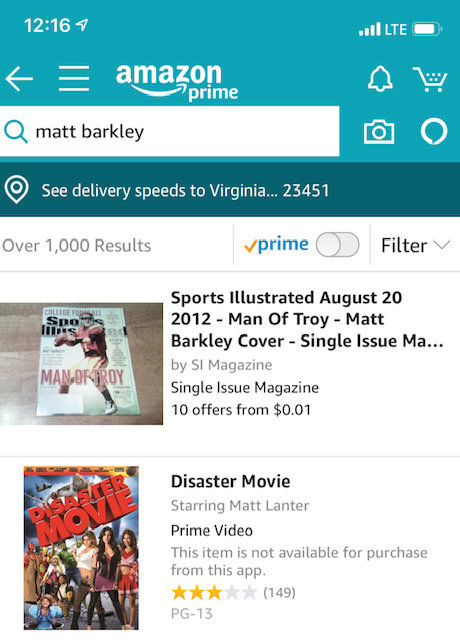Launch camera search icon
The width and height of the screenshot is (460, 640).
(x=379, y=132)
